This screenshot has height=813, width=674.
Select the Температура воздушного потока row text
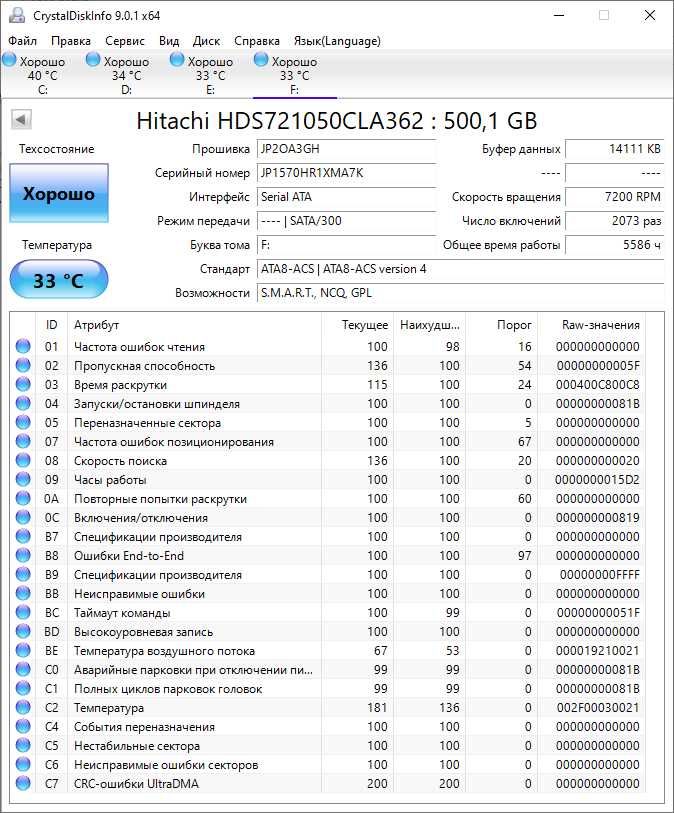[x=164, y=651]
